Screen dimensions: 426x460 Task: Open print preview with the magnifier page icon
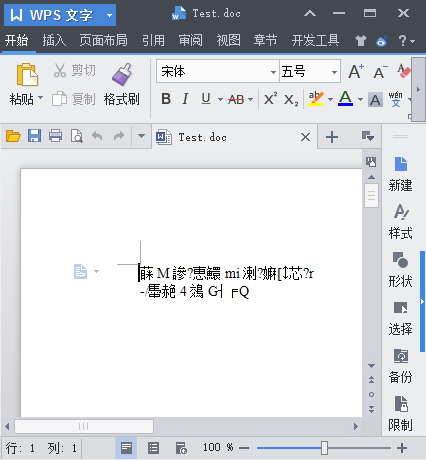(77, 136)
